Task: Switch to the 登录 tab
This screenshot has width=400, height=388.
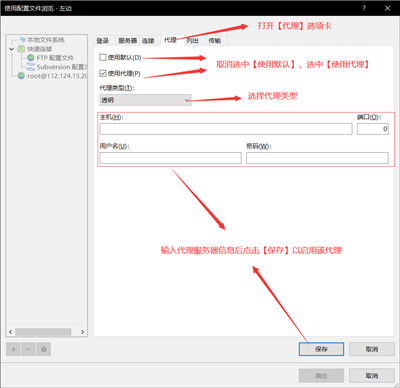Action: [103, 41]
